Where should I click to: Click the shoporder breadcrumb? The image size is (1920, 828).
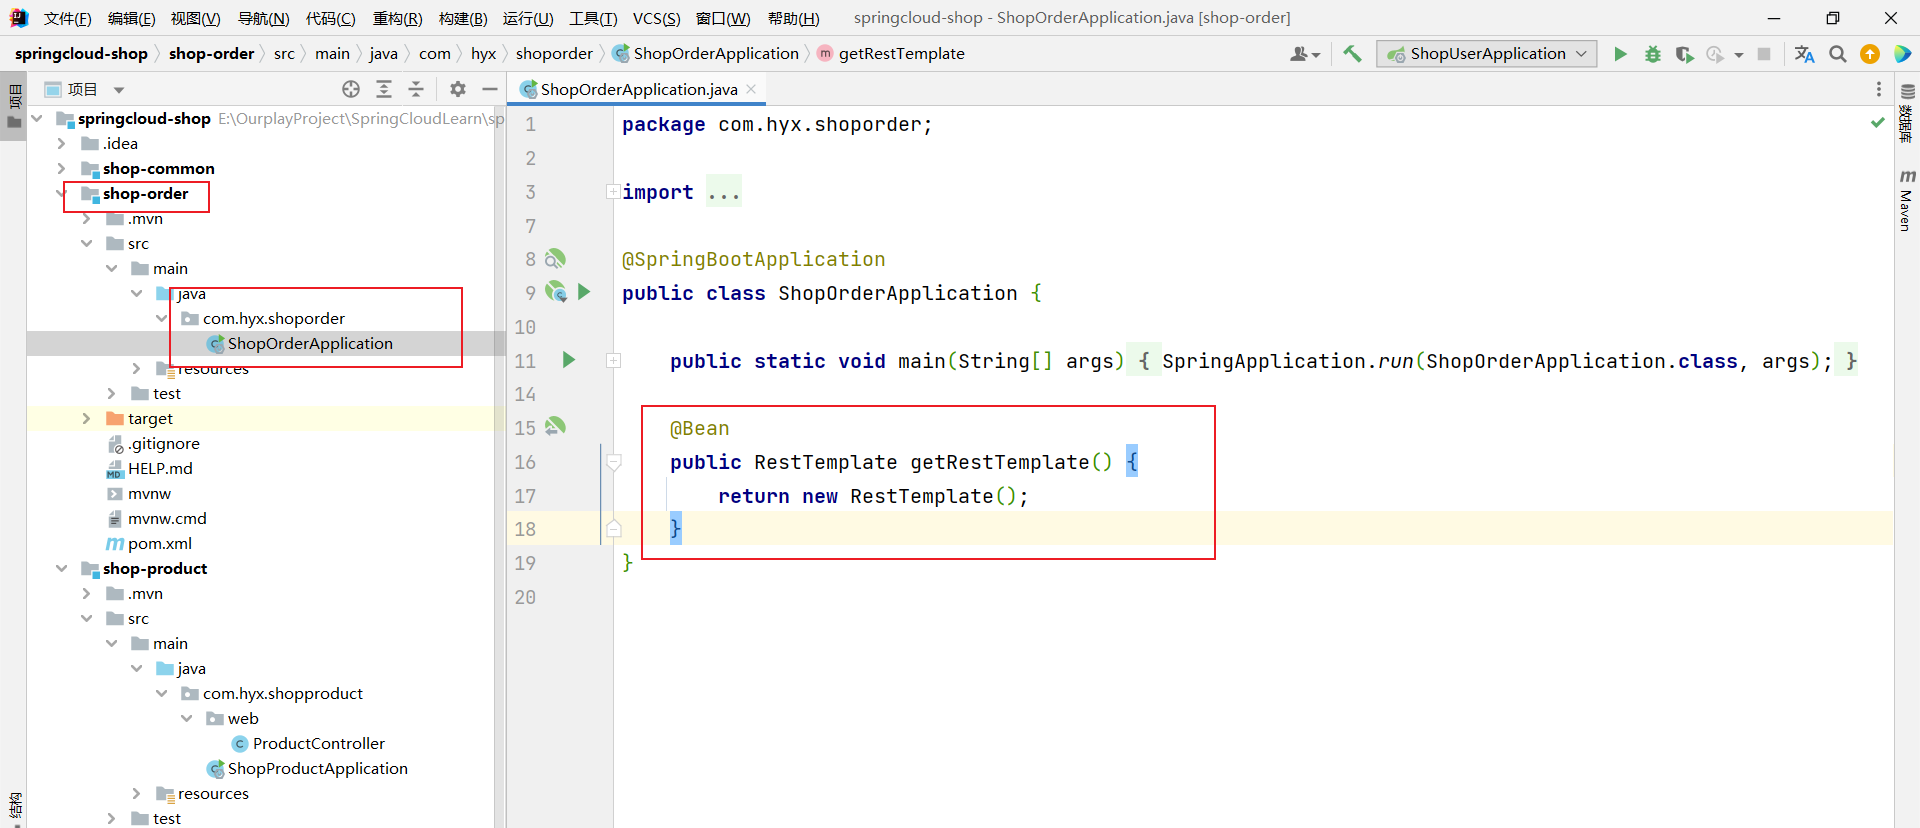pyautogui.click(x=554, y=54)
